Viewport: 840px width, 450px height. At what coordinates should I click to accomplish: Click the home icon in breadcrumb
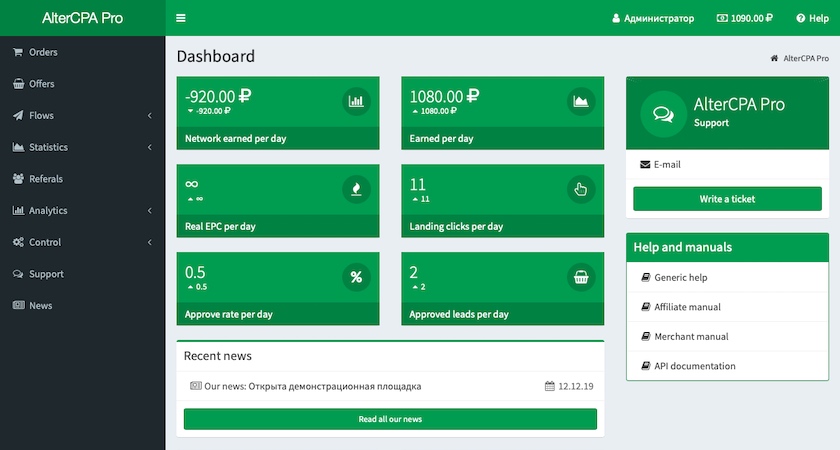click(774, 59)
